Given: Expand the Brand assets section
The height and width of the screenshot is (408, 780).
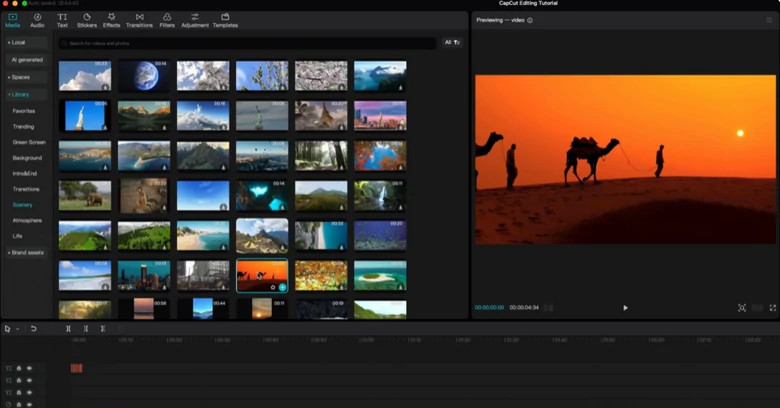Looking at the screenshot, I should tap(25, 252).
